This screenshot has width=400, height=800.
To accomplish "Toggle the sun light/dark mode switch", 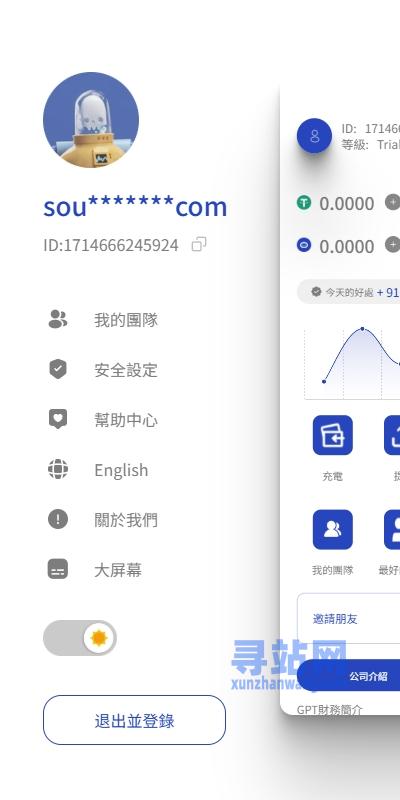I will pos(80,638).
